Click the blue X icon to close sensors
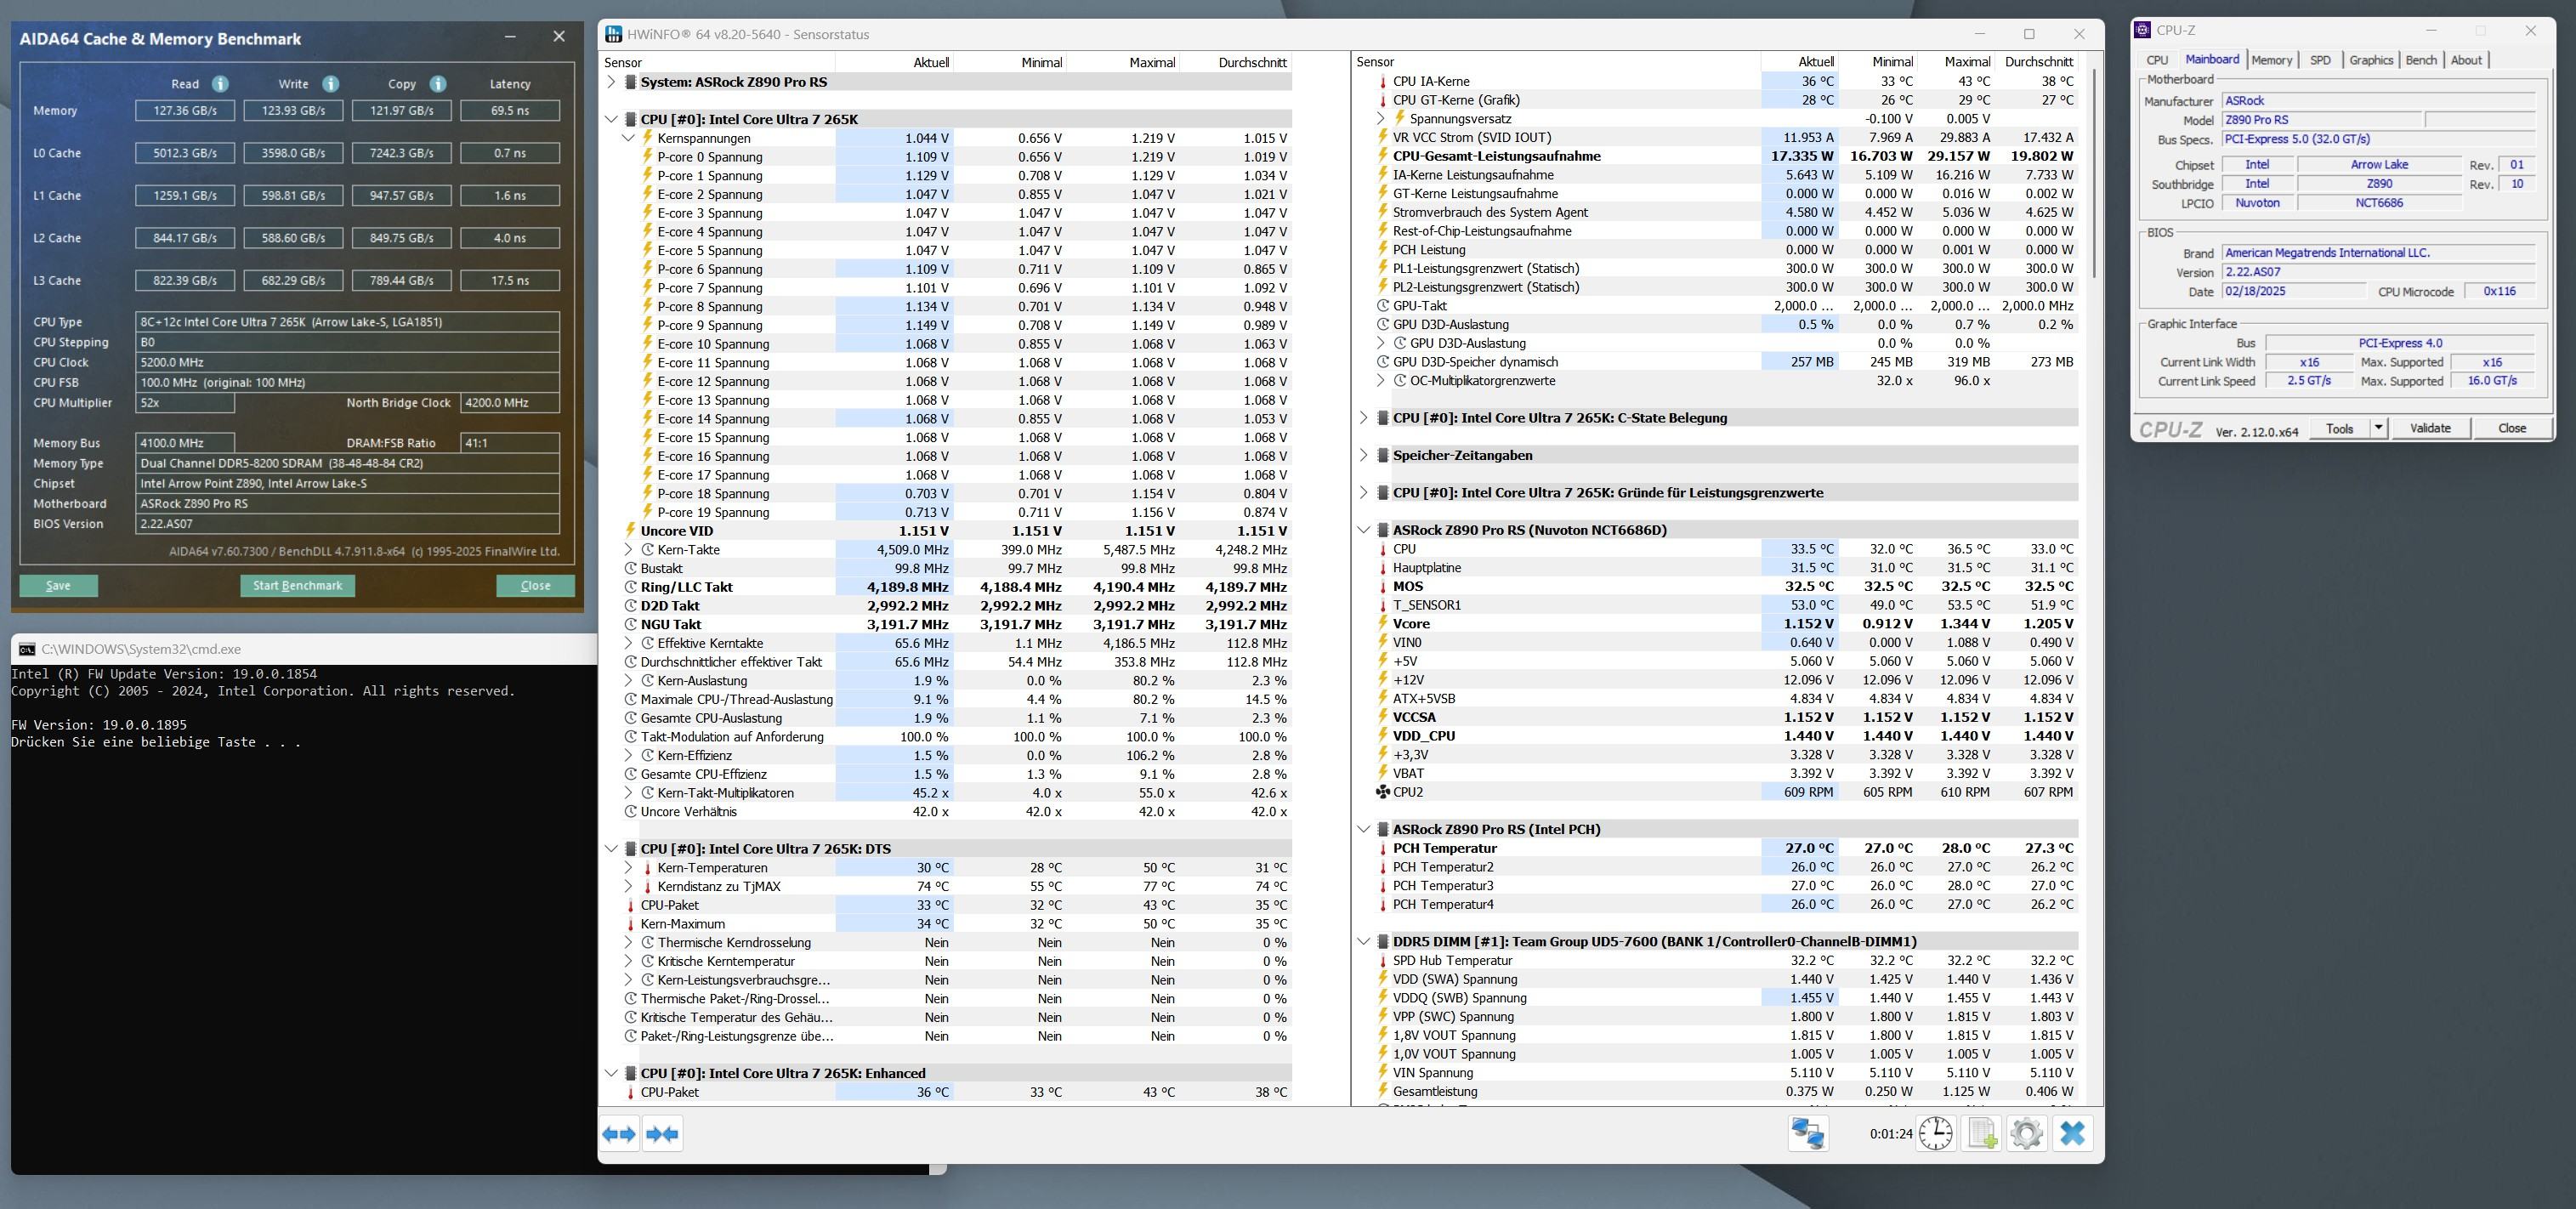The height and width of the screenshot is (1209, 2576). (2073, 1134)
